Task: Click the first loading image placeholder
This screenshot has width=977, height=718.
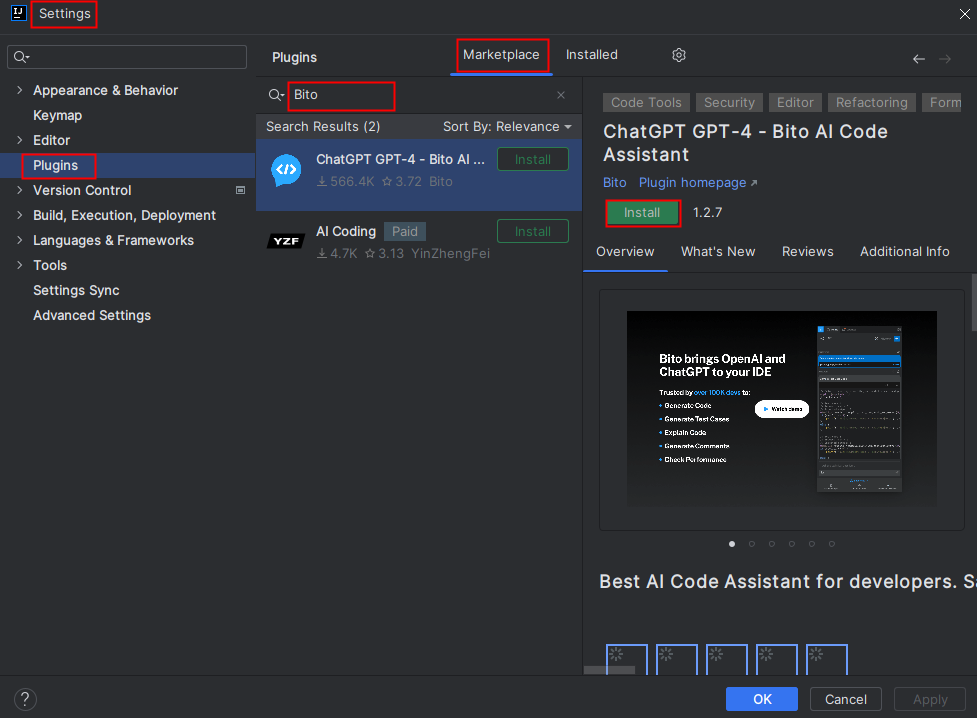Action: point(627,659)
